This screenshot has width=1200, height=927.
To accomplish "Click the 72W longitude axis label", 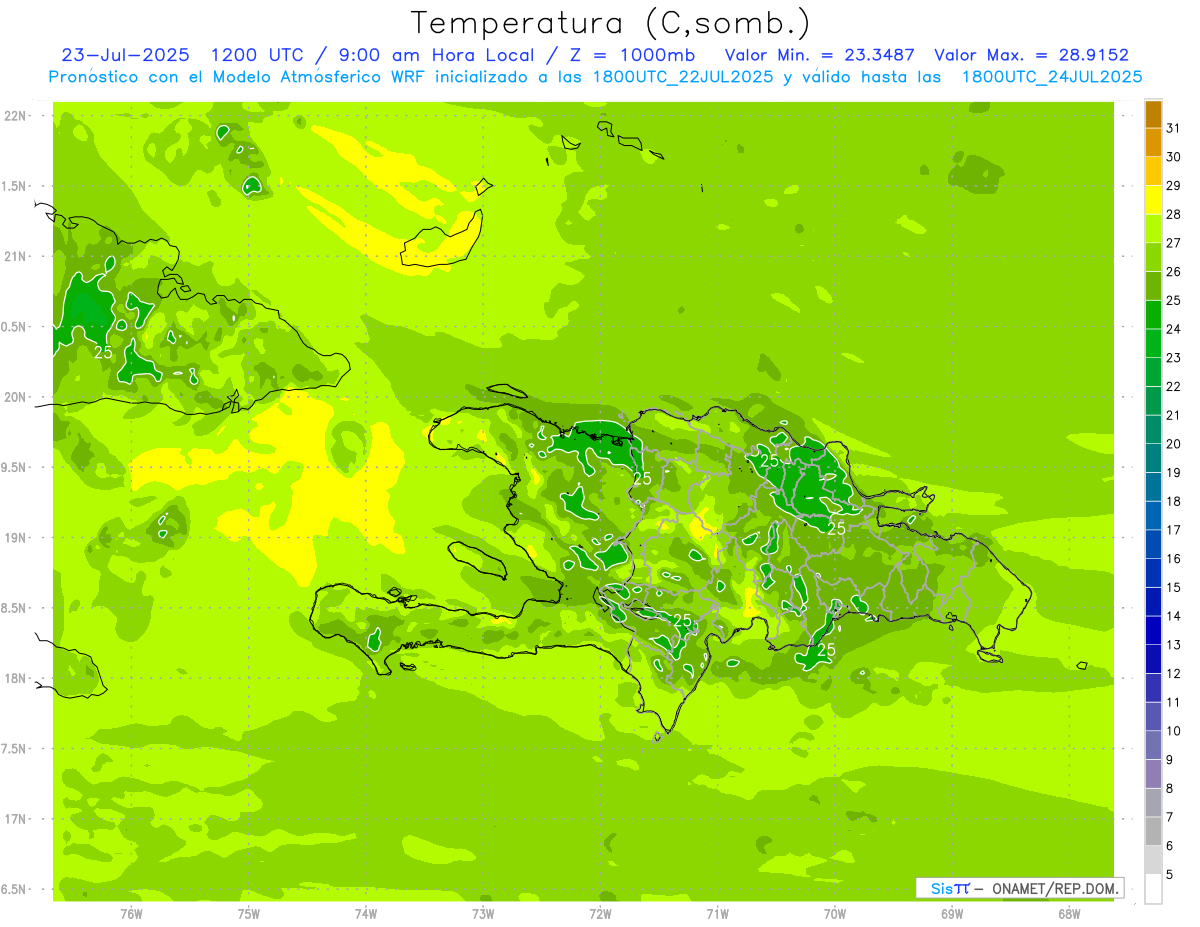I will tap(600, 913).
